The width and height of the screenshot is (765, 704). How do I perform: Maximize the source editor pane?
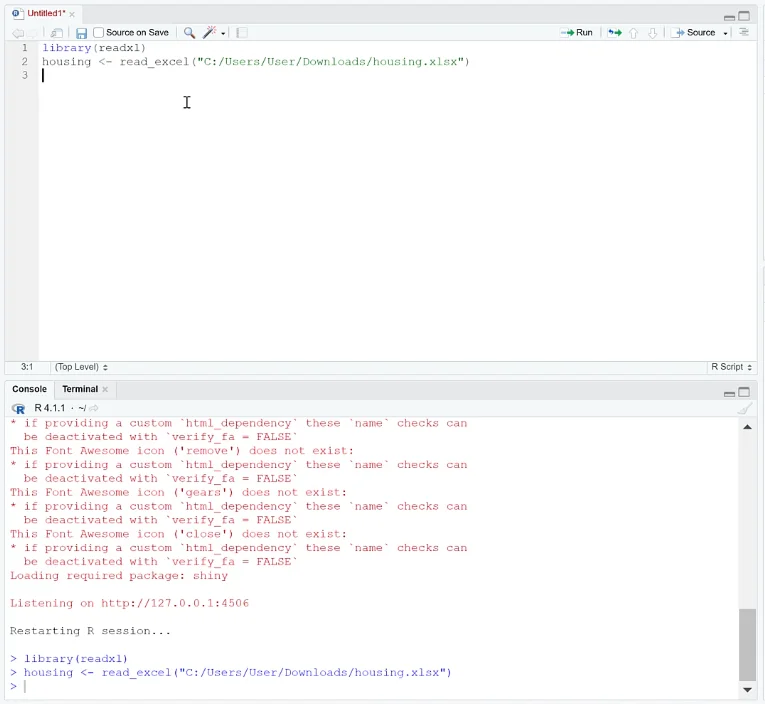[x=744, y=16]
